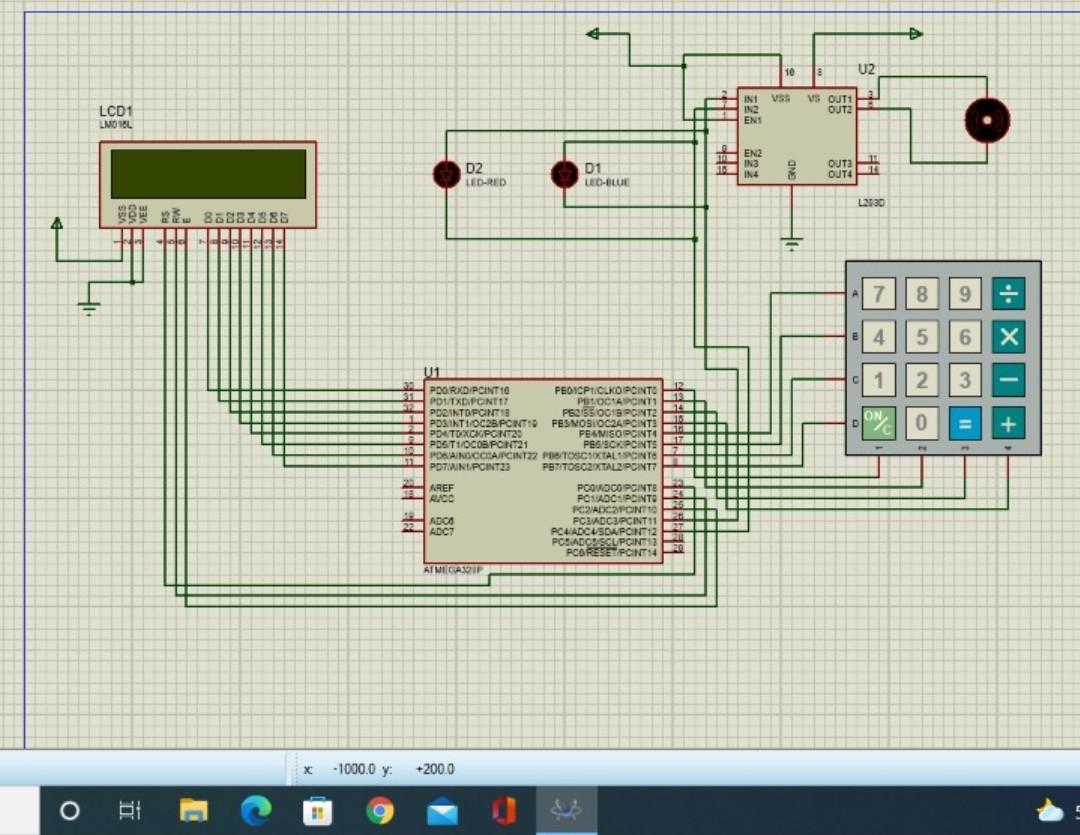Image resolution: width=1080 pixels, height=835 pixels.
Task: Click the OneDrive icon in the system tray
Action: 1050,810
